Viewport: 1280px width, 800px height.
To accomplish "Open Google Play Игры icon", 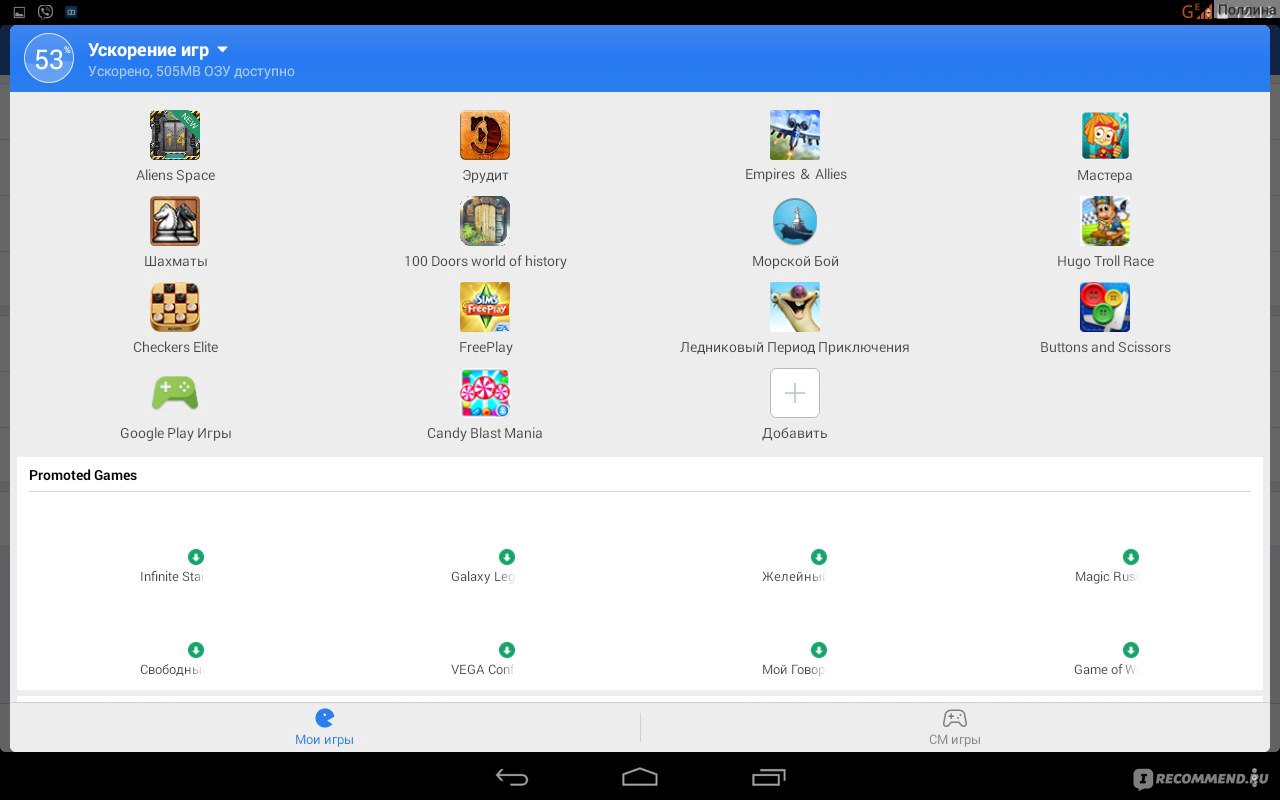I will tap(175, 393).
